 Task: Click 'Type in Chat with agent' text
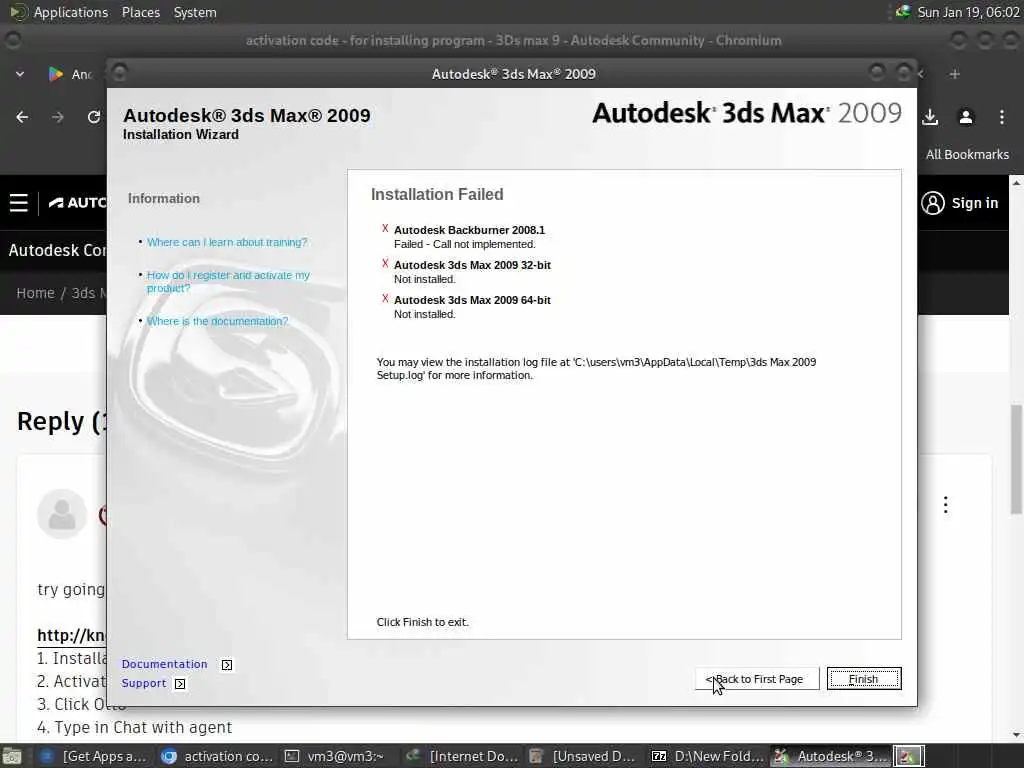[x=143, y=728]
